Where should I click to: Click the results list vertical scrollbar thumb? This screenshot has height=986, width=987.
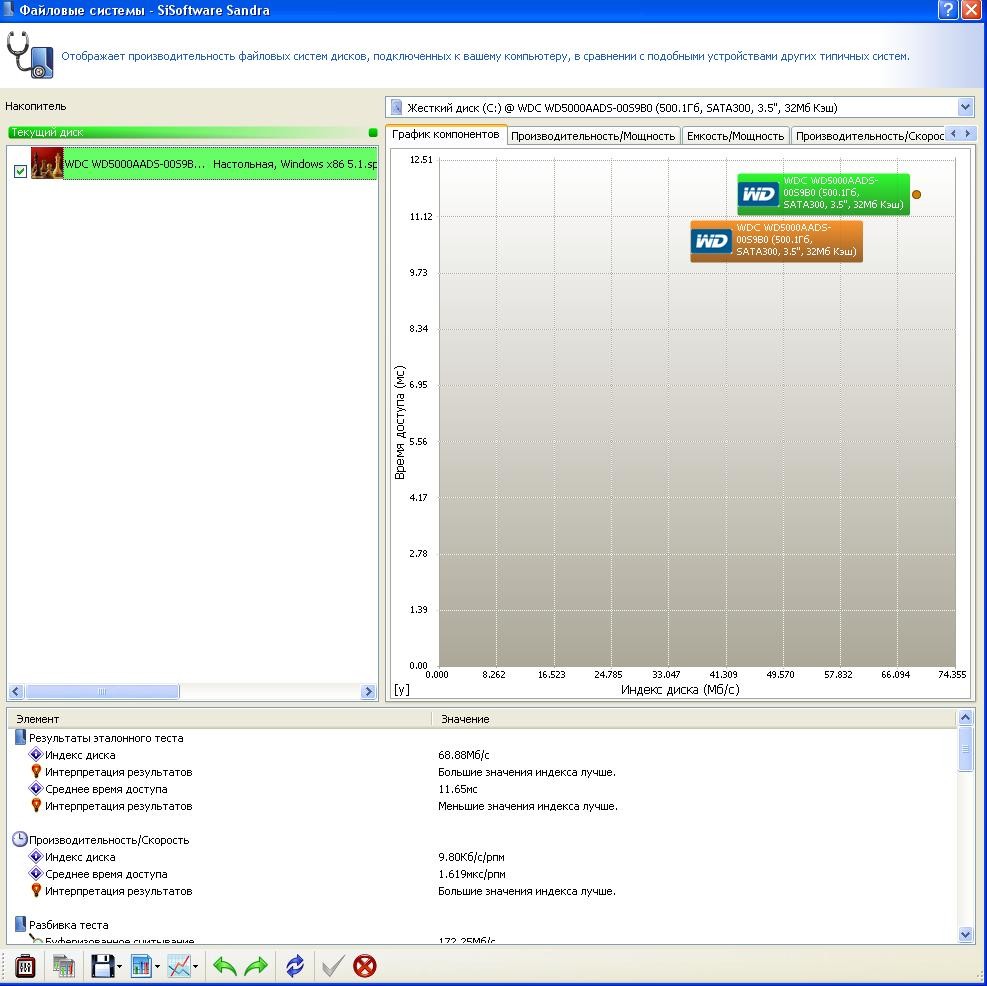(965, 748)
